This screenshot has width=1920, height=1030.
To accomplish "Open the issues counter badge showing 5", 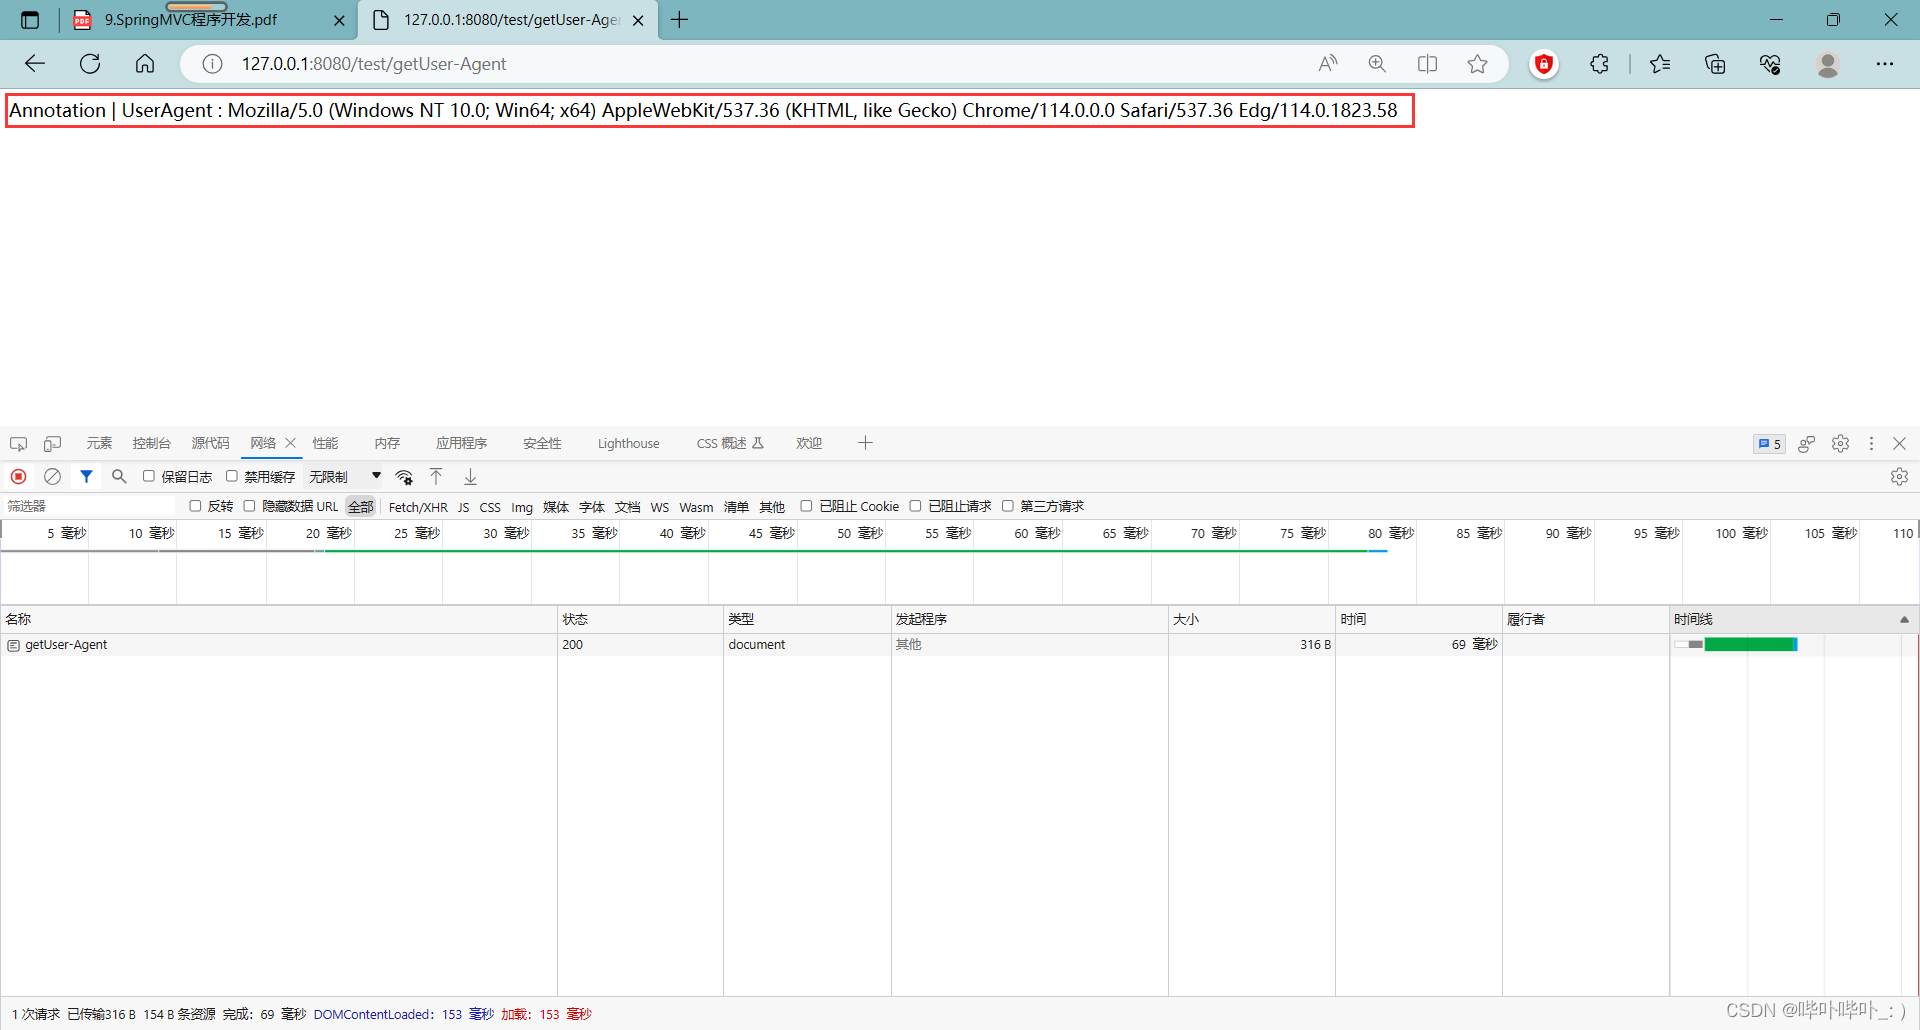I will (1769, 444).
